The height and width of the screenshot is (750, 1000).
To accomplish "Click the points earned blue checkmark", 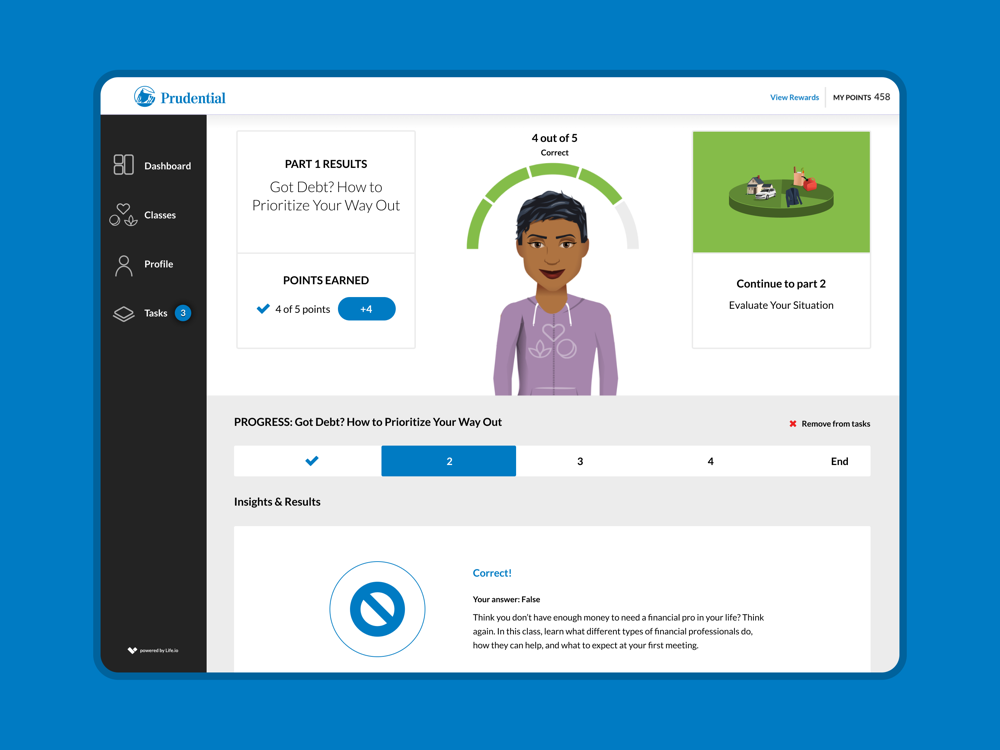I will tap(263, 309).
